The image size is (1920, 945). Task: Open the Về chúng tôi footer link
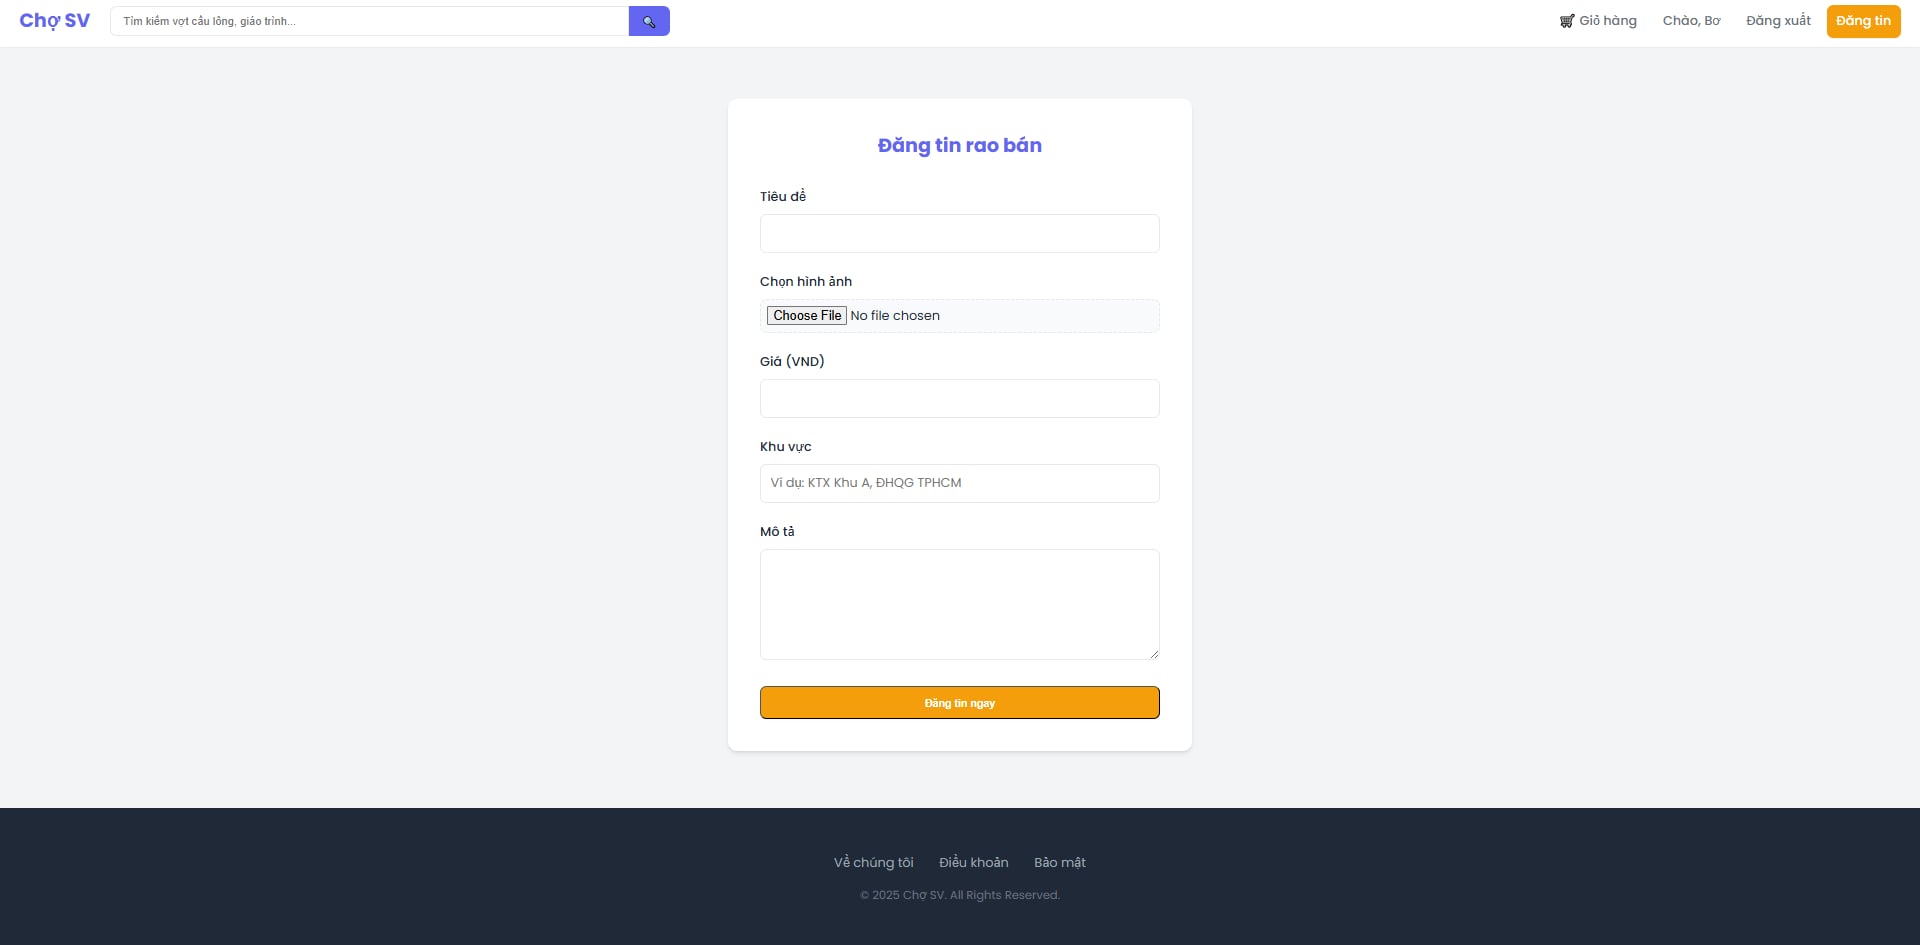click(874, 862)
